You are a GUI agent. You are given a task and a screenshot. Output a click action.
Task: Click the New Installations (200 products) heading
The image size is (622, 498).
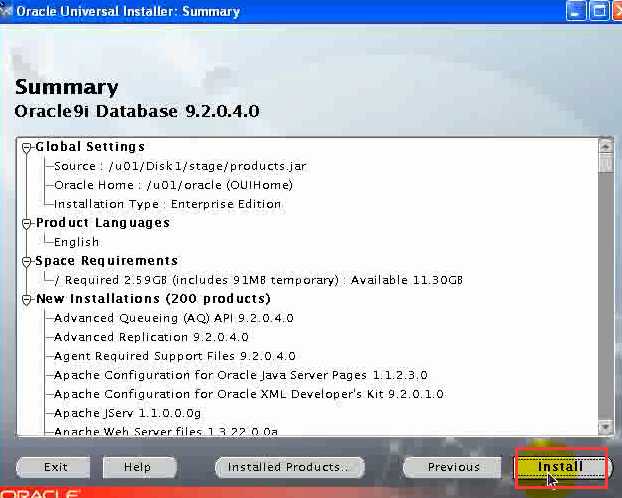coord(153,299)
